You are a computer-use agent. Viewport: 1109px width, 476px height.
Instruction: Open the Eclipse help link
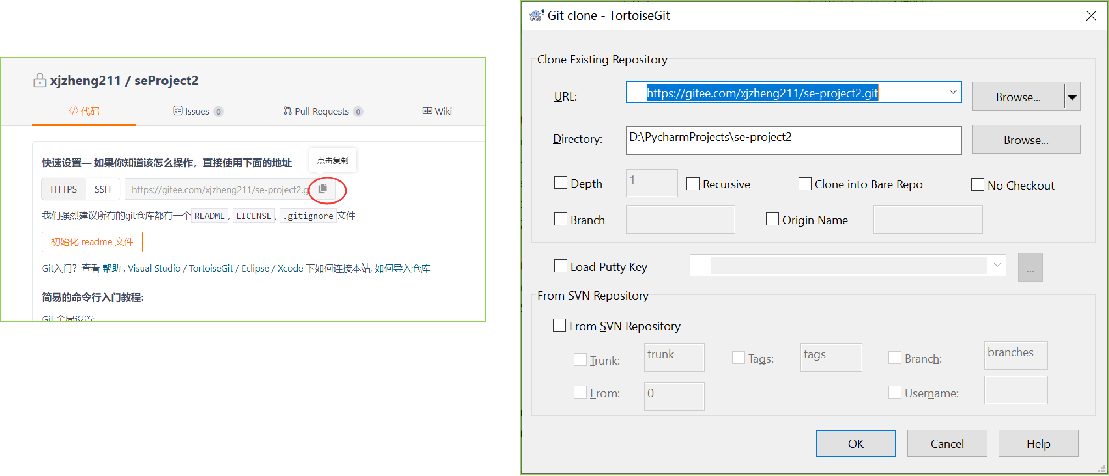[255, 269]
